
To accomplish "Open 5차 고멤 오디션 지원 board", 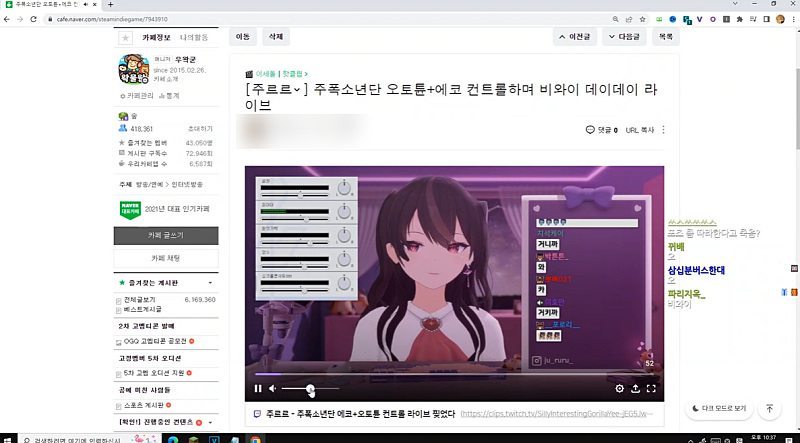I will click(154, 373).
